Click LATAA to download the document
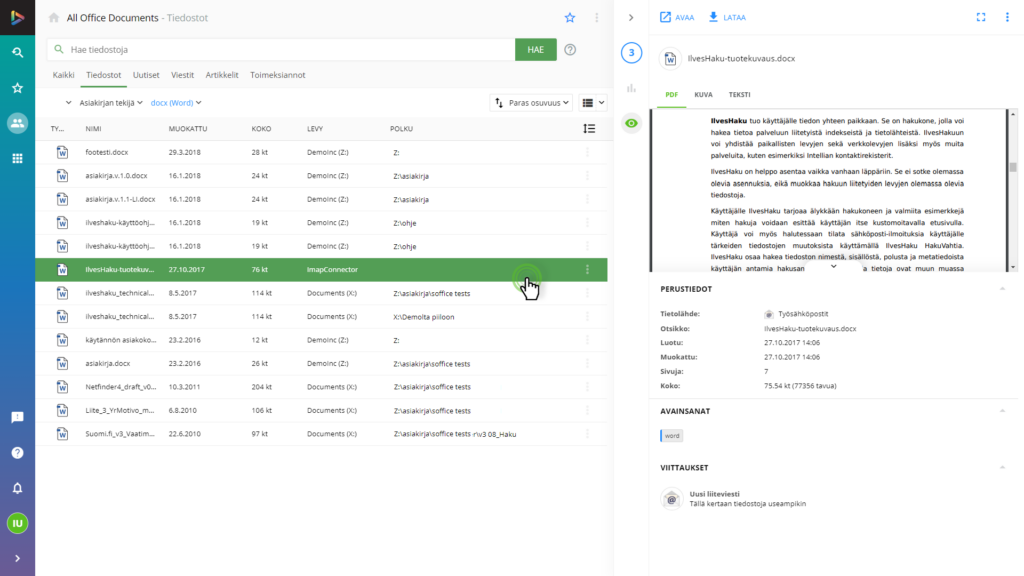This screenshot has height=576, width=1024. click(727, 18)
